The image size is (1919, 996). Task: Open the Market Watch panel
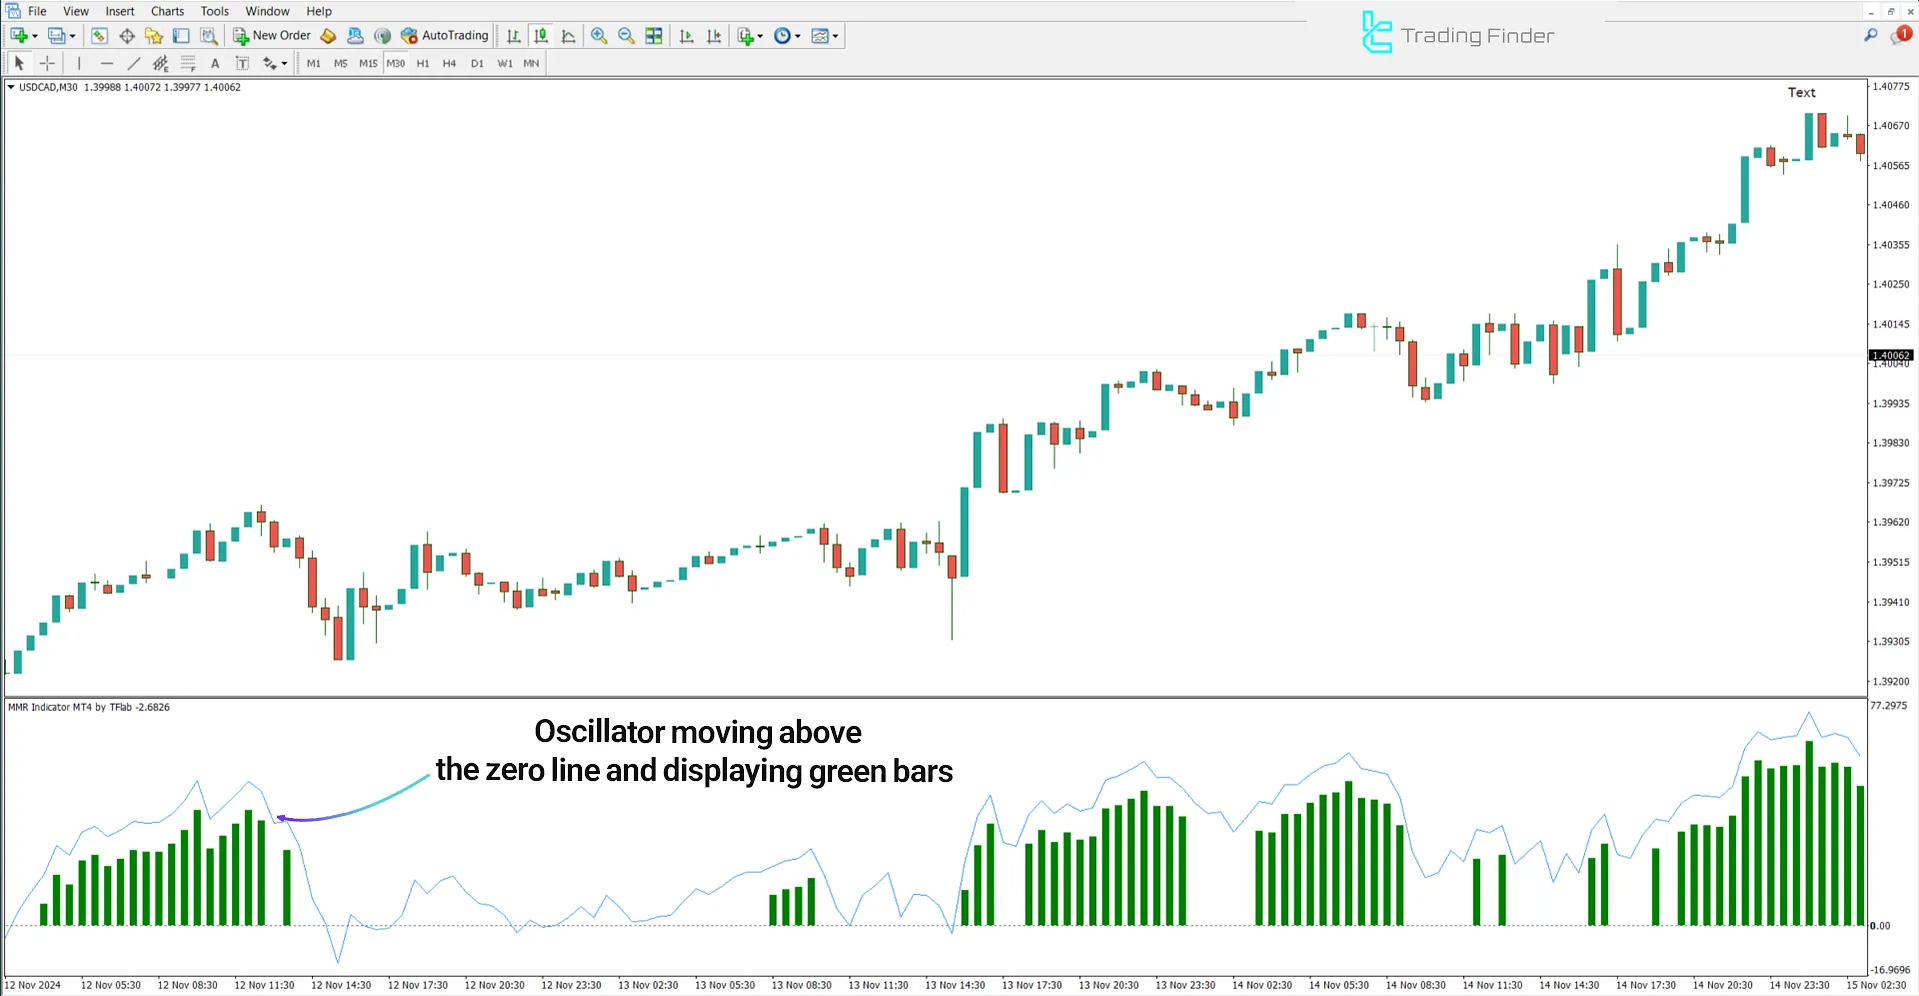coord(98,36)
